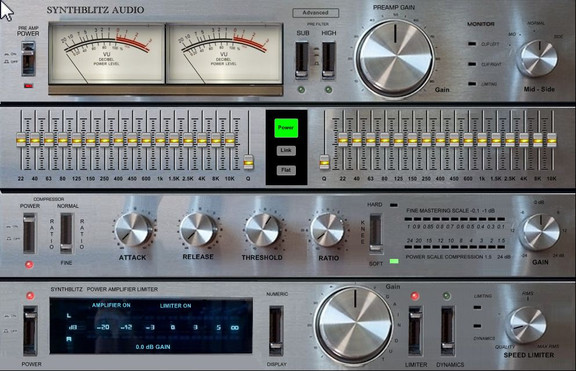Click the equalizer Link button

(x=286, y=150)
